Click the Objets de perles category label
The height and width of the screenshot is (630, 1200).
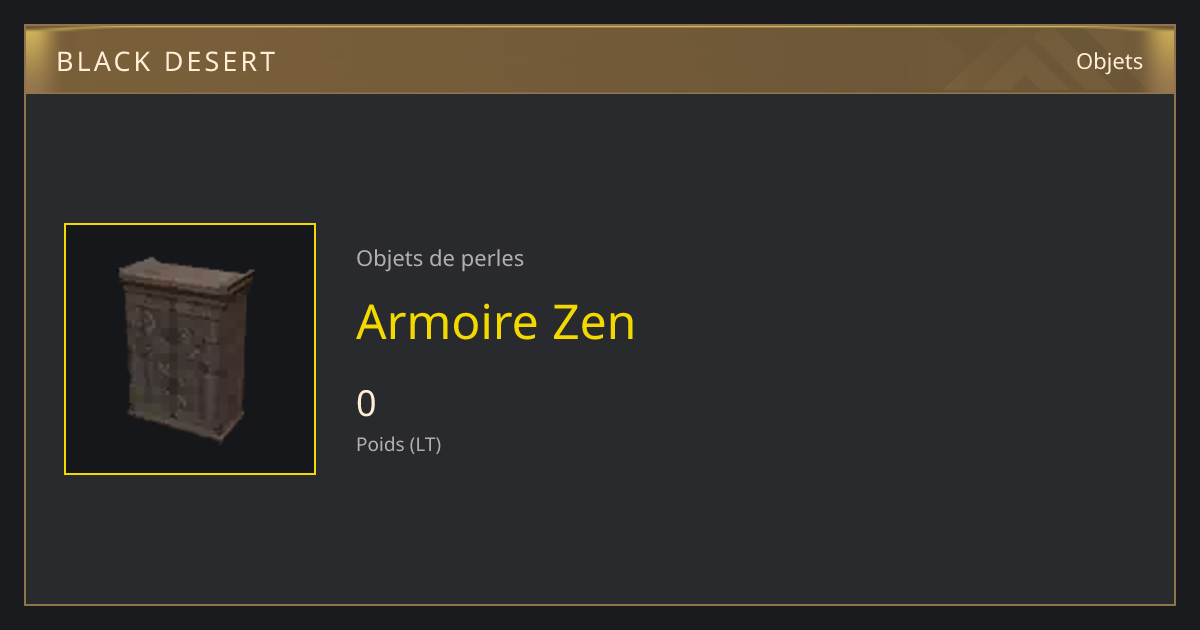click(440, 259)
